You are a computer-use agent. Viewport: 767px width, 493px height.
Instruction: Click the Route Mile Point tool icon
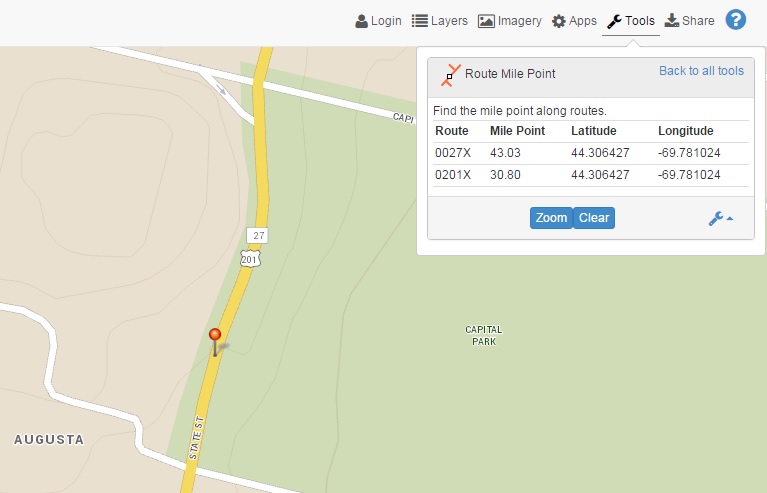[x=451, y=75]
